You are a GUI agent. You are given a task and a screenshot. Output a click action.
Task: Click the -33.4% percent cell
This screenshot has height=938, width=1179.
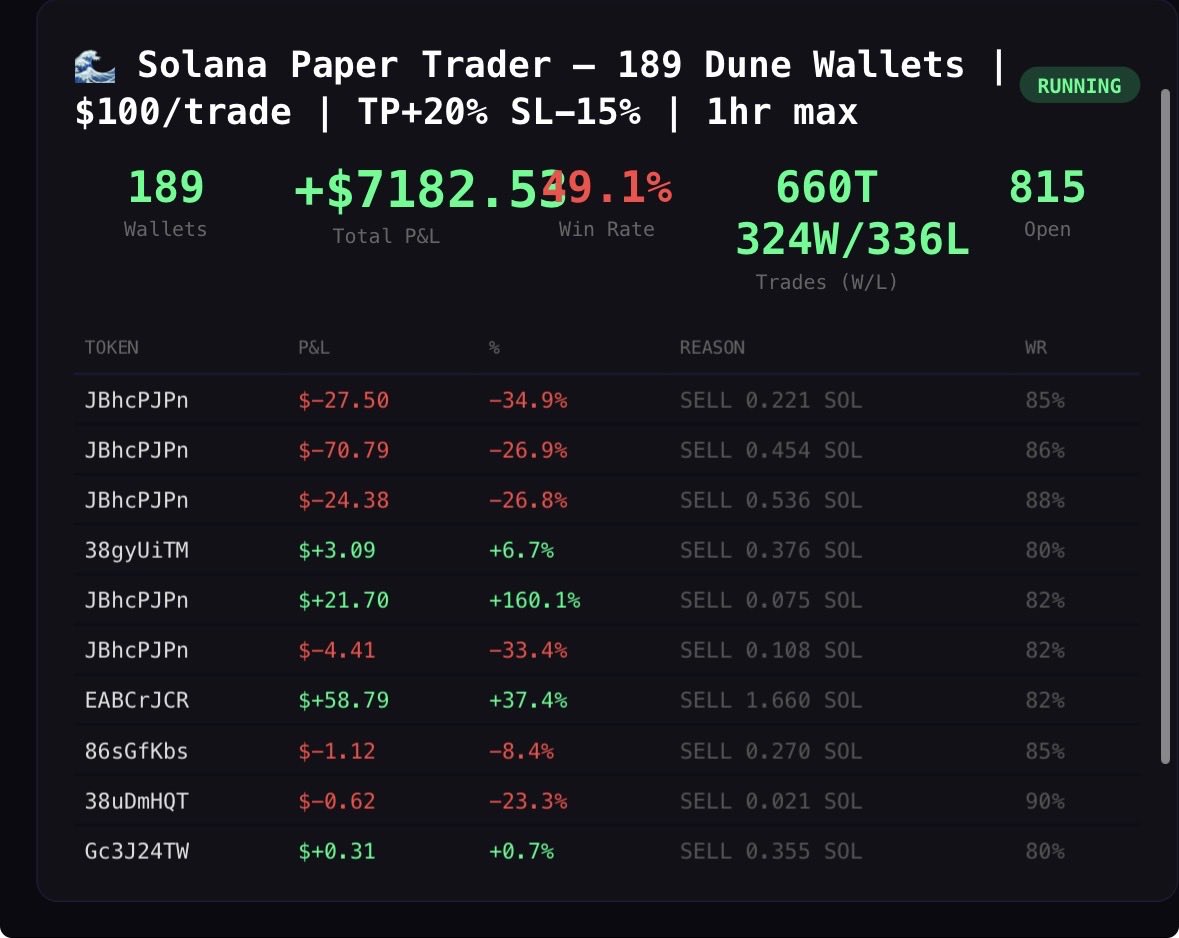(x=528, y=651)
